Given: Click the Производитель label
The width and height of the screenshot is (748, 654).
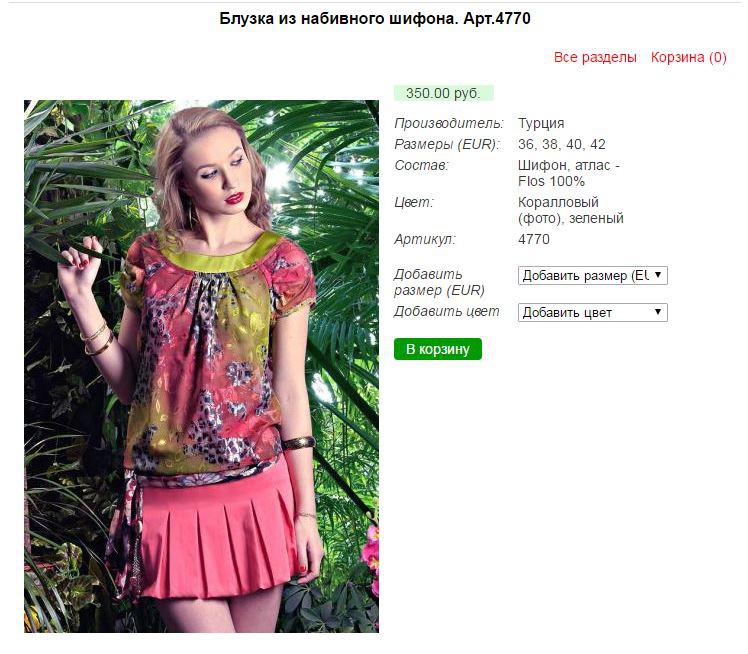Looking at the screenshot, I should 449,124.
